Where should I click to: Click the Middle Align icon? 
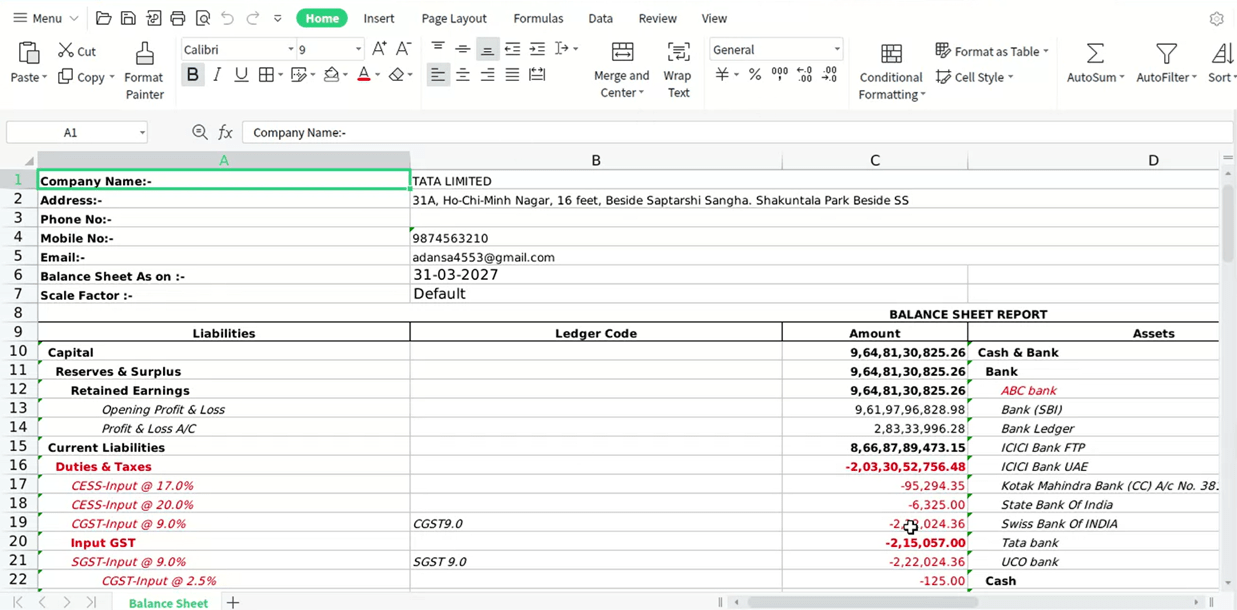coord(462,48)
